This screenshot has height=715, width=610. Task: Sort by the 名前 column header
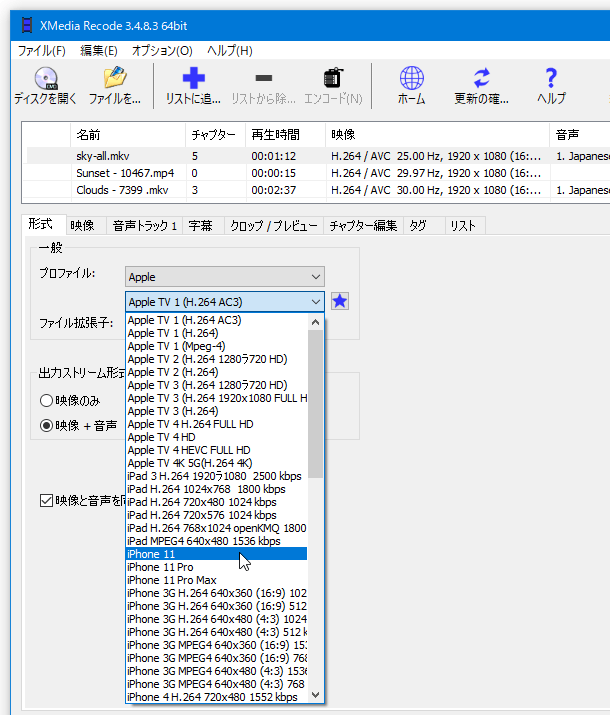[x=128, y=135]
